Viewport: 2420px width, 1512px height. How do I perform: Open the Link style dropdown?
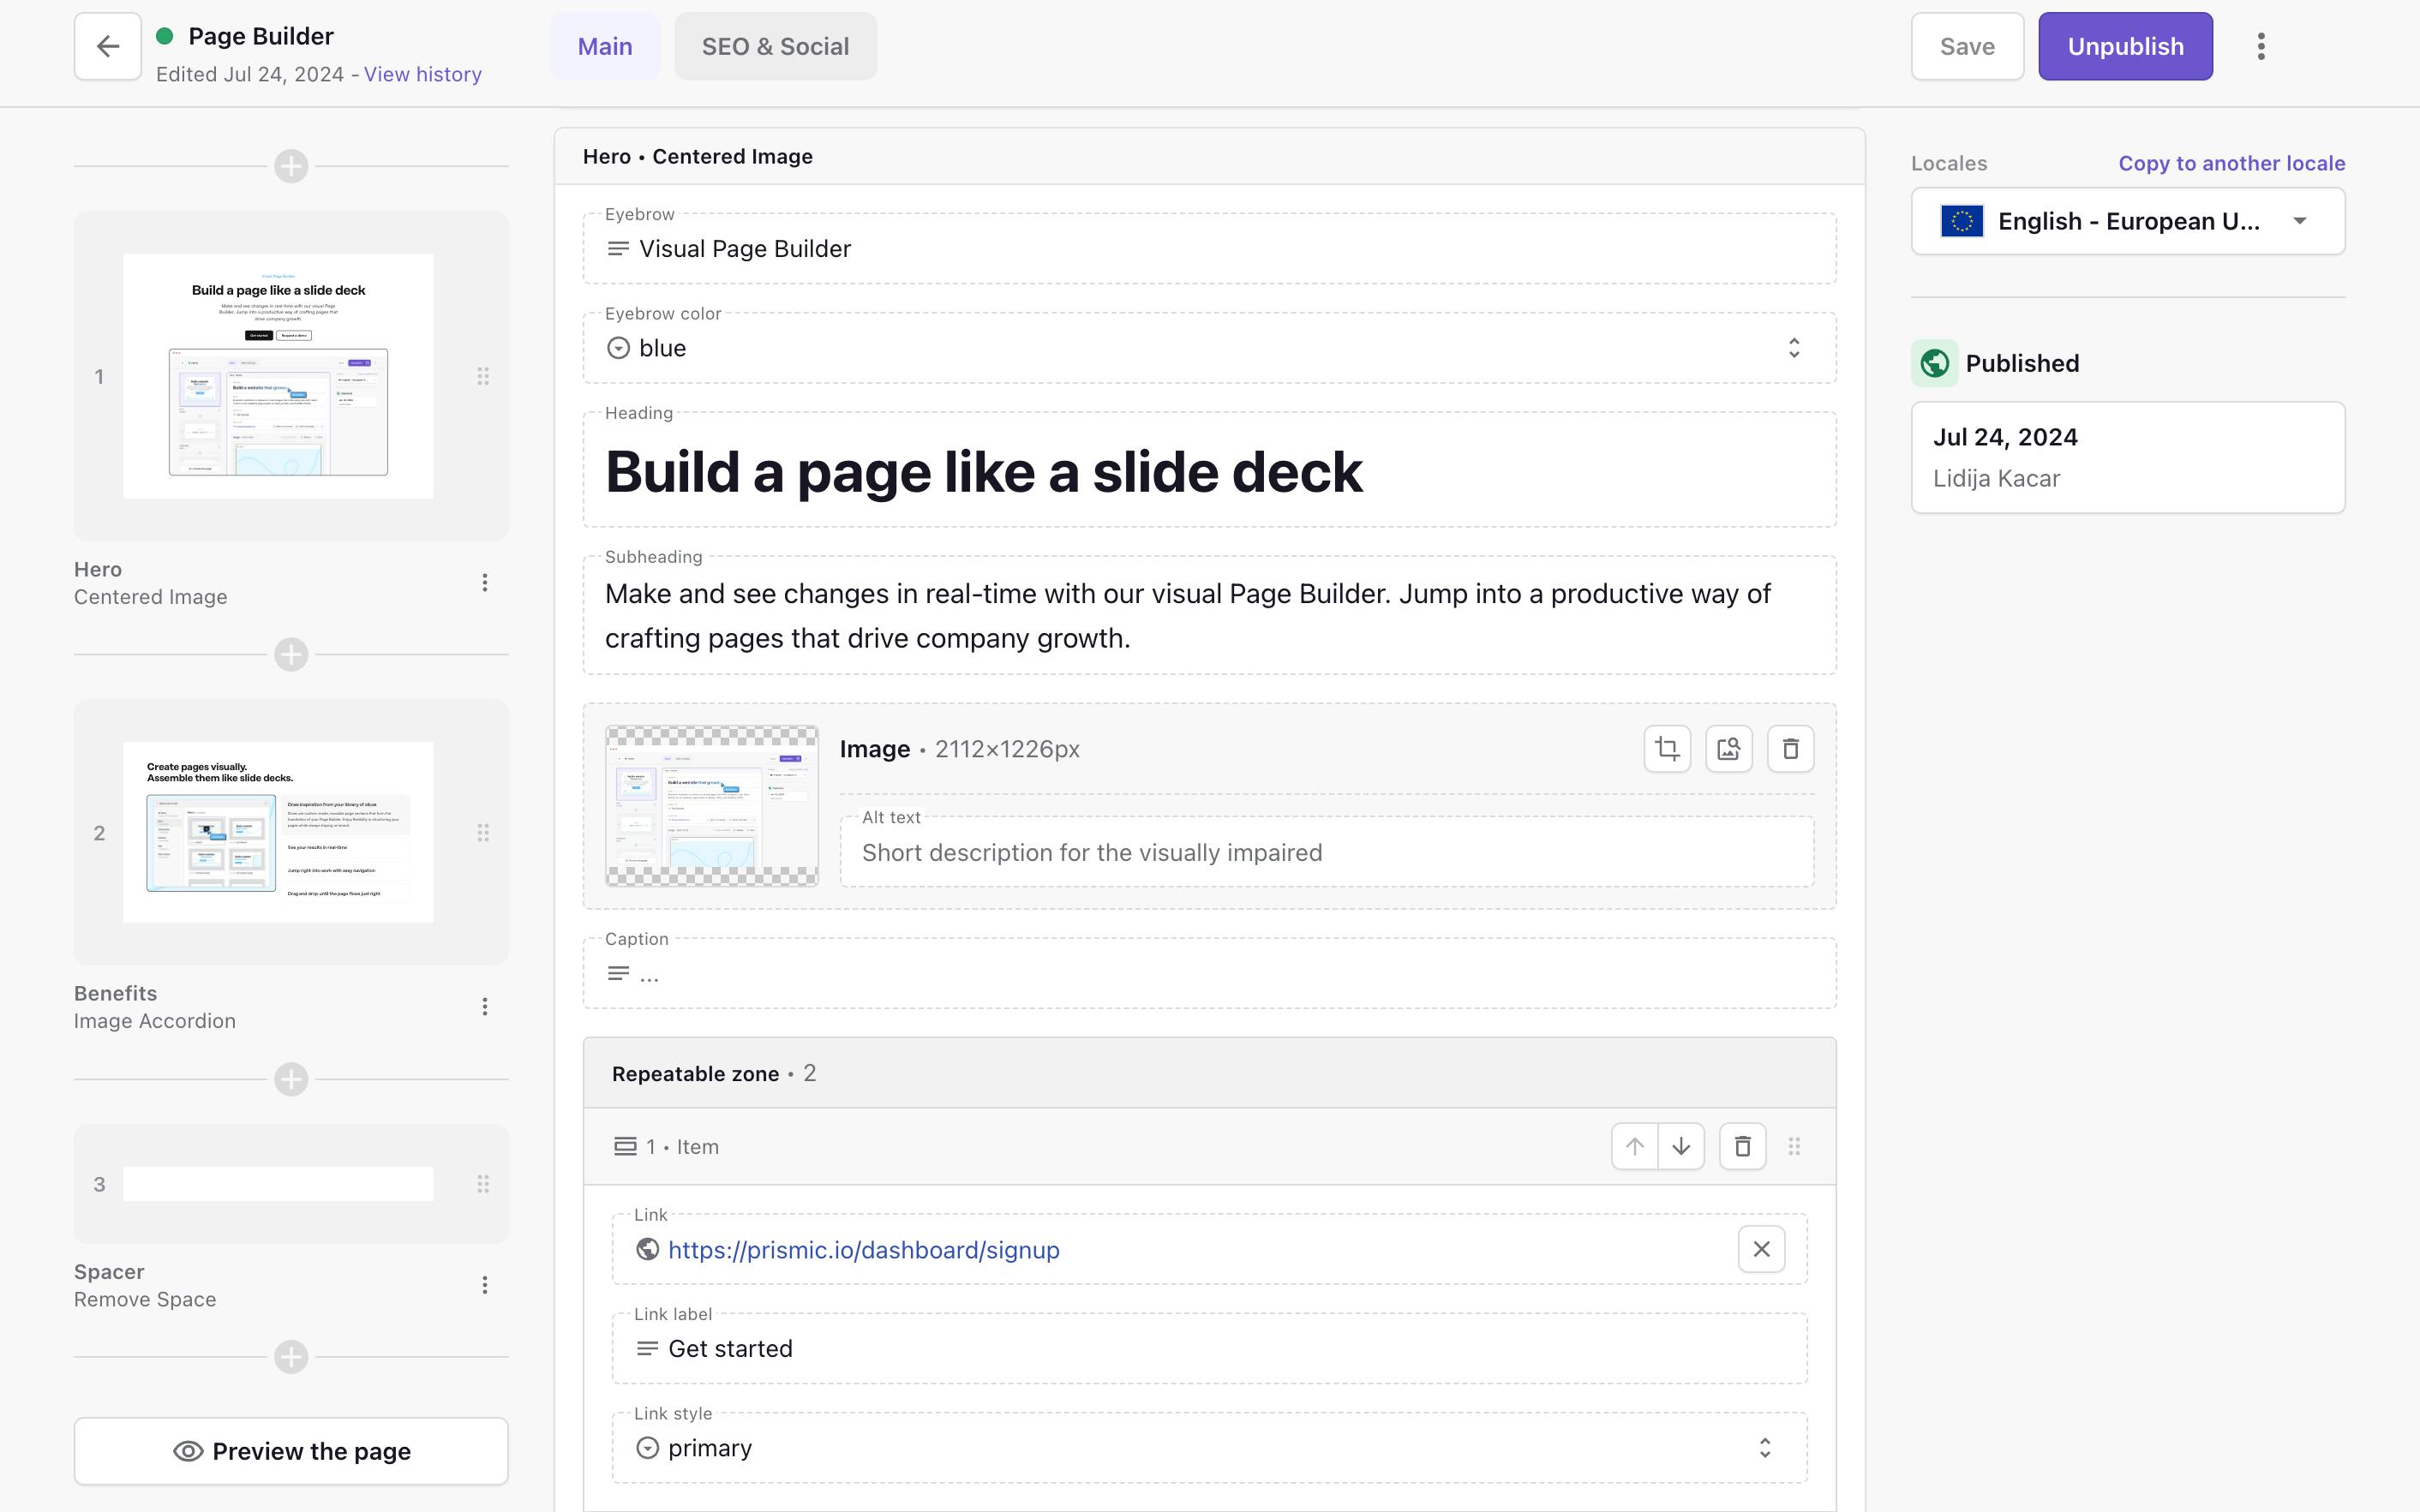click(x=1209, y=1447)
